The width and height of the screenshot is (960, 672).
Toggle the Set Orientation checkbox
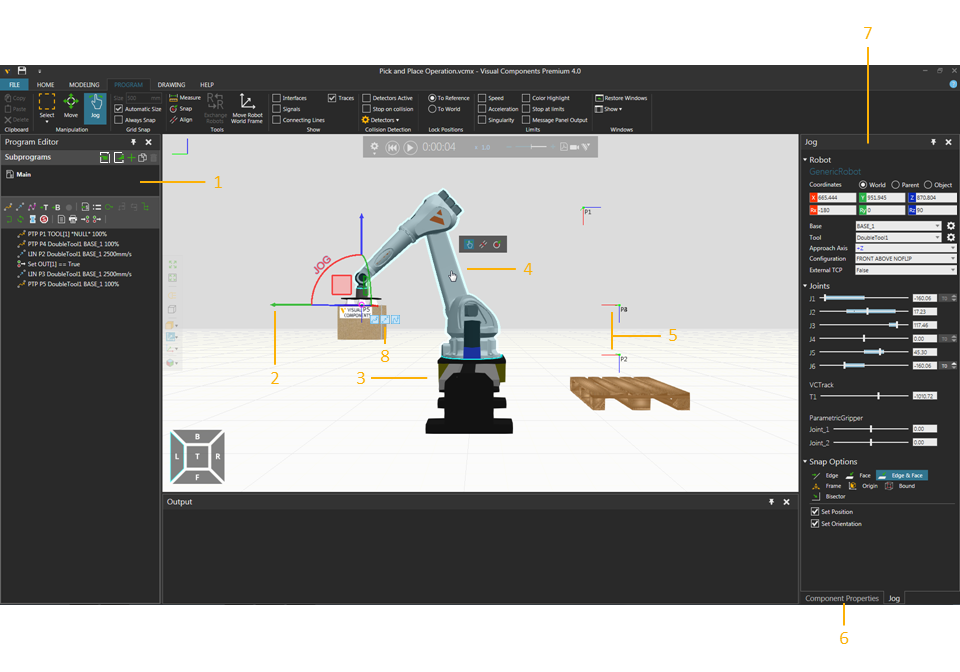click(x=815, y=523)
